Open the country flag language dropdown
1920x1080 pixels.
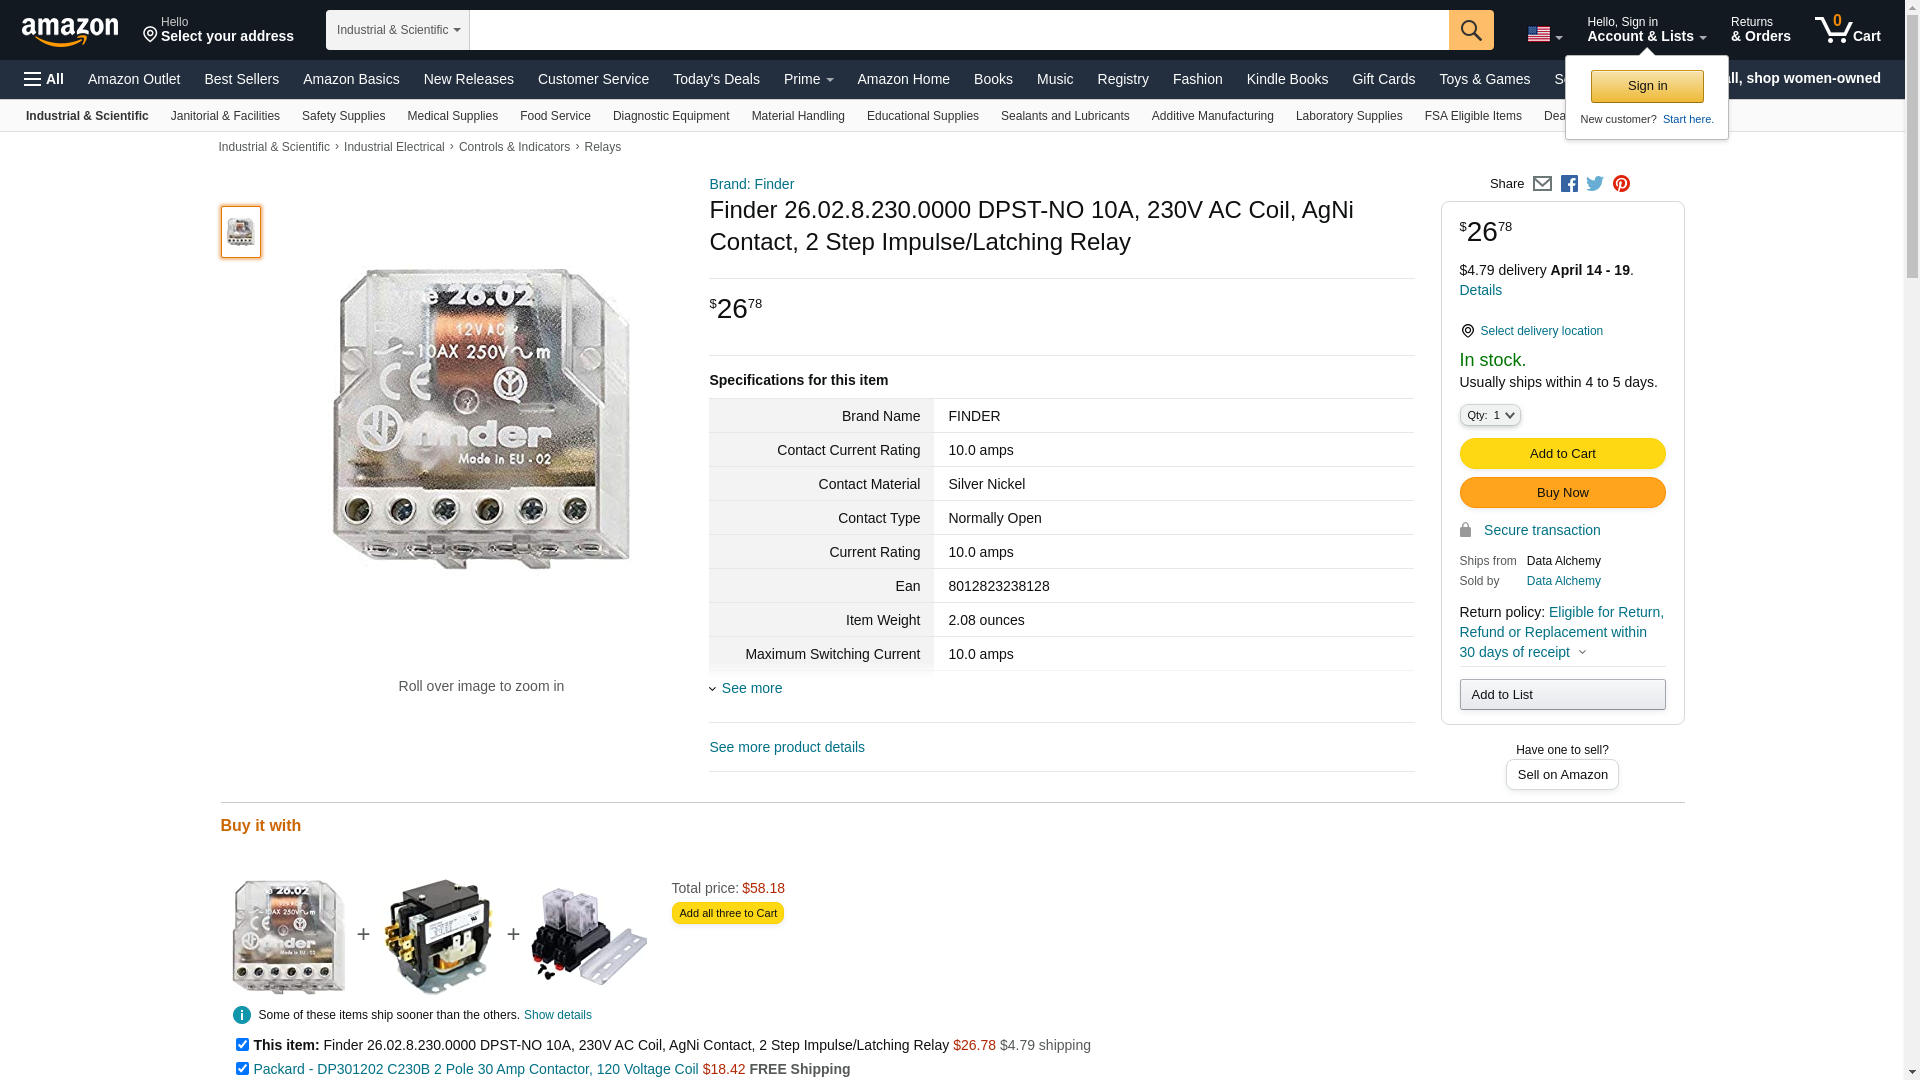1544,35
